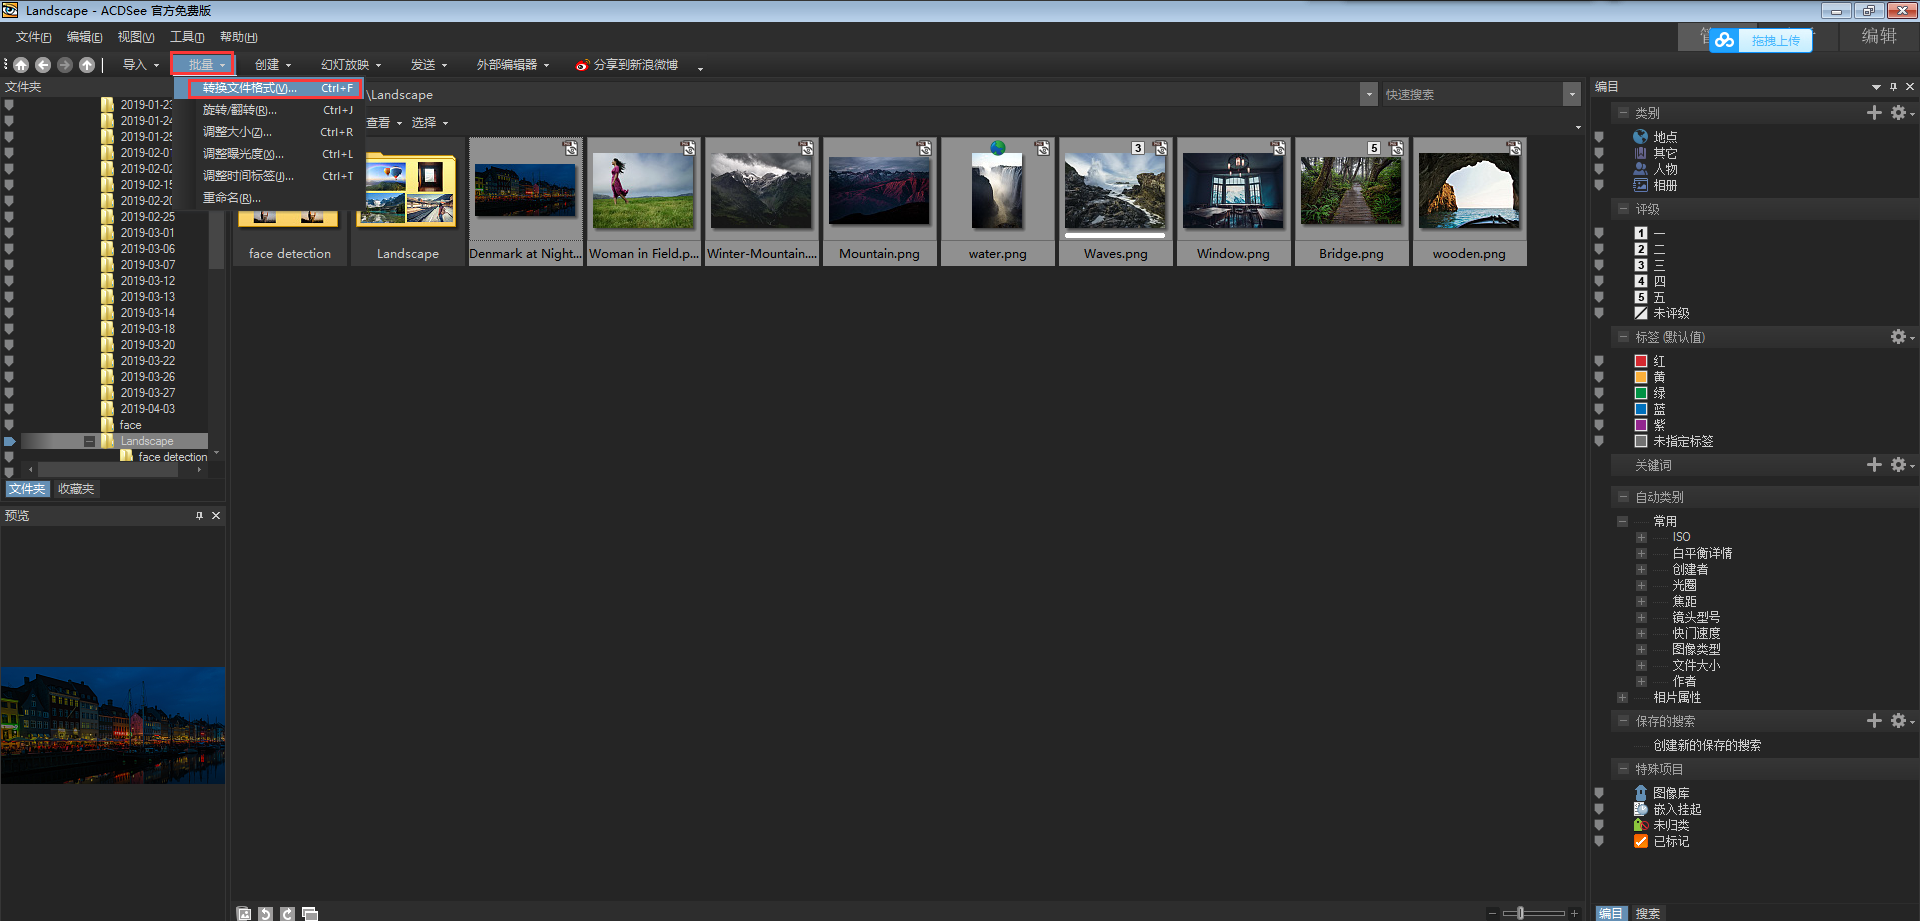The image size is (1920, 921).
Task: Click the cloud upload button 拖拽上传
Action: tap(1761, 40)
